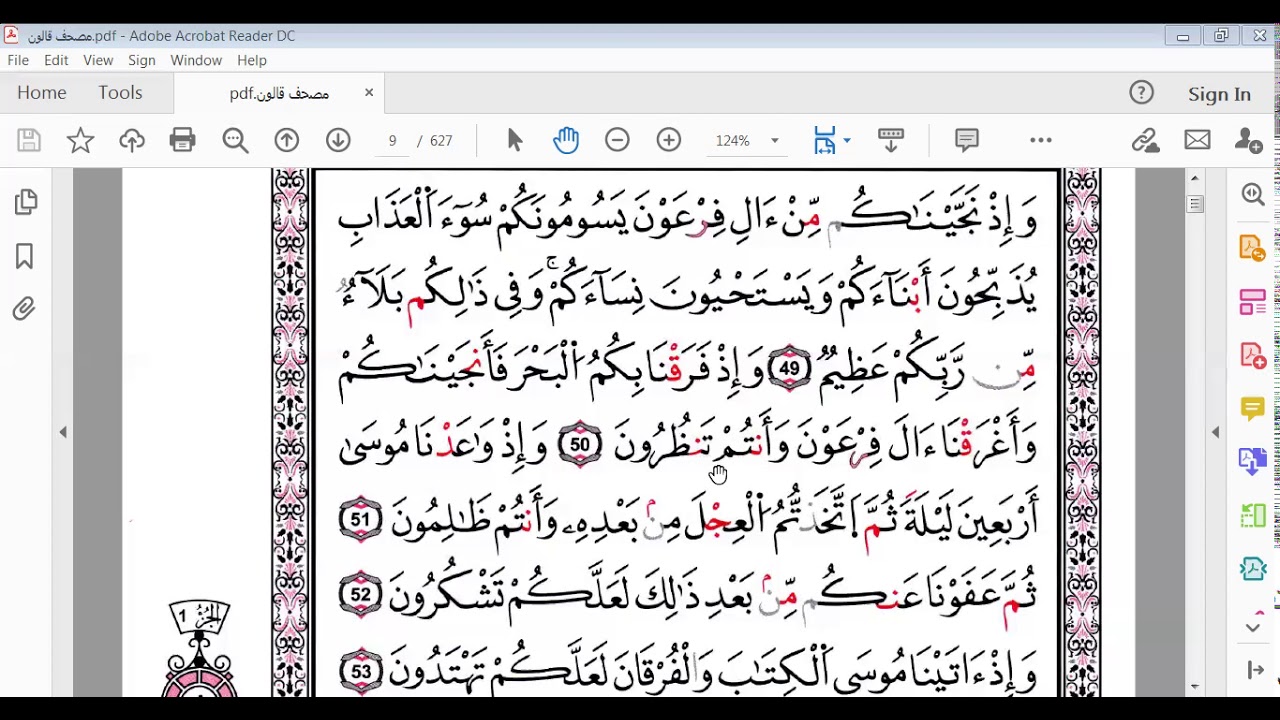The height and width of the screenshot is (720, 1280).
Task: Click the verse marker 50
Action: point(580,445)
